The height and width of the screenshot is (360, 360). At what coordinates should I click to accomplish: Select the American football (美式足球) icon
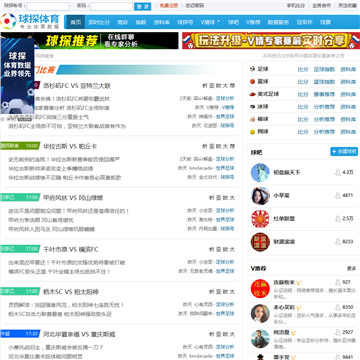click(x=252, y=94)
